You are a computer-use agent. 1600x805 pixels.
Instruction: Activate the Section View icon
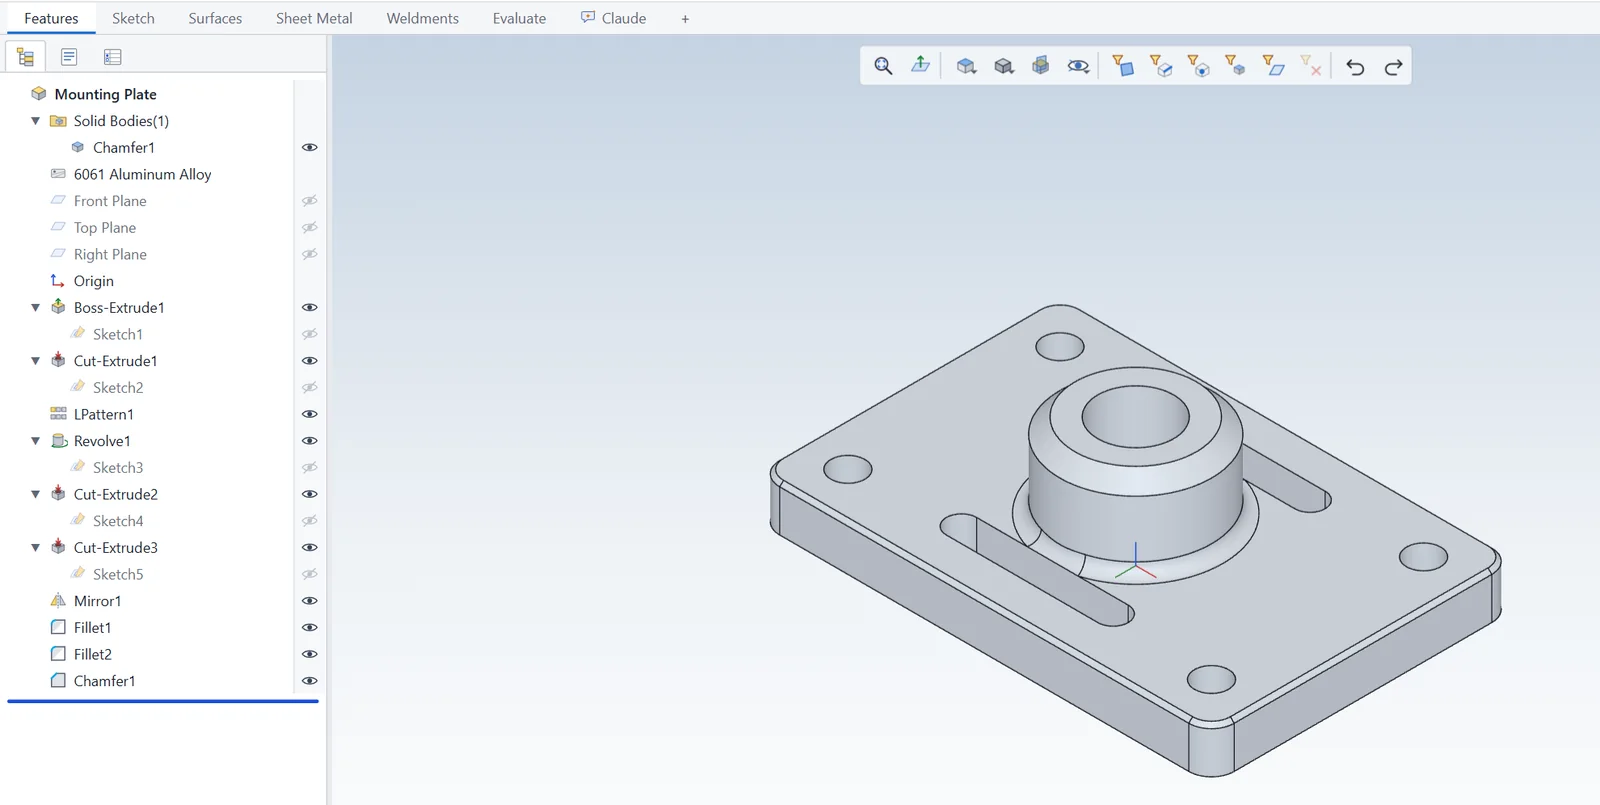[1041, 66]
